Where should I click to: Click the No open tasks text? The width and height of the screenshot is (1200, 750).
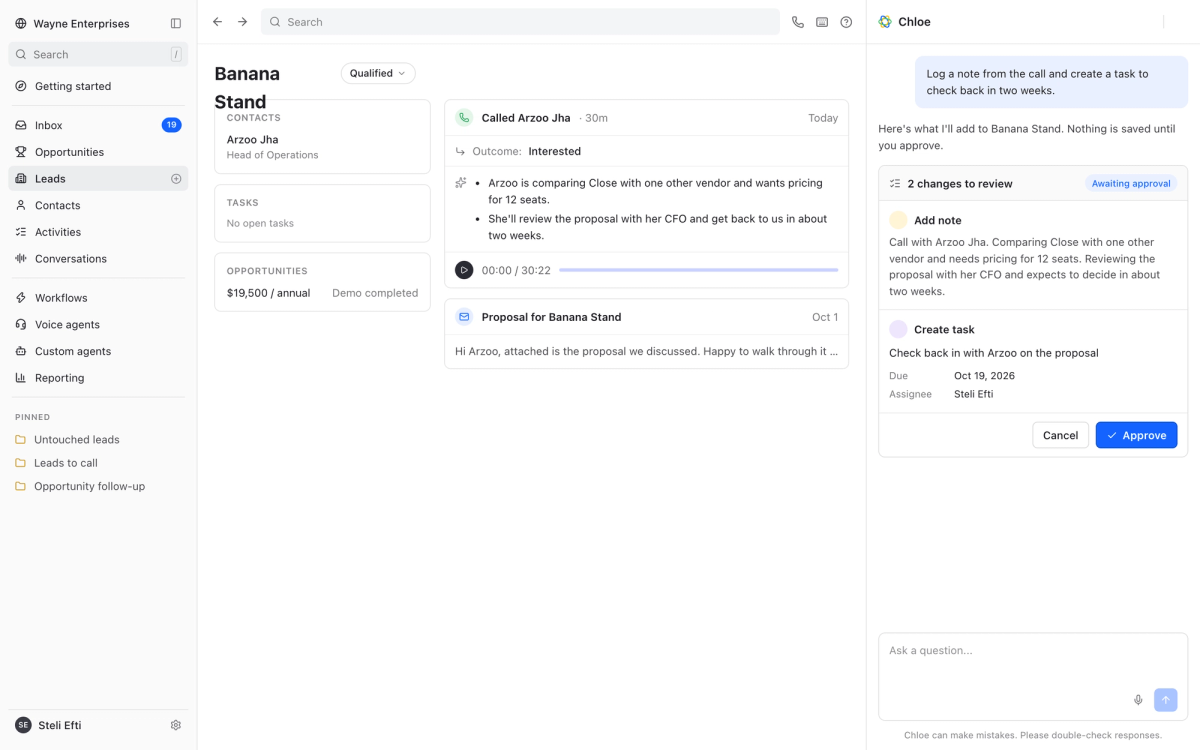(x=260, y=223)
